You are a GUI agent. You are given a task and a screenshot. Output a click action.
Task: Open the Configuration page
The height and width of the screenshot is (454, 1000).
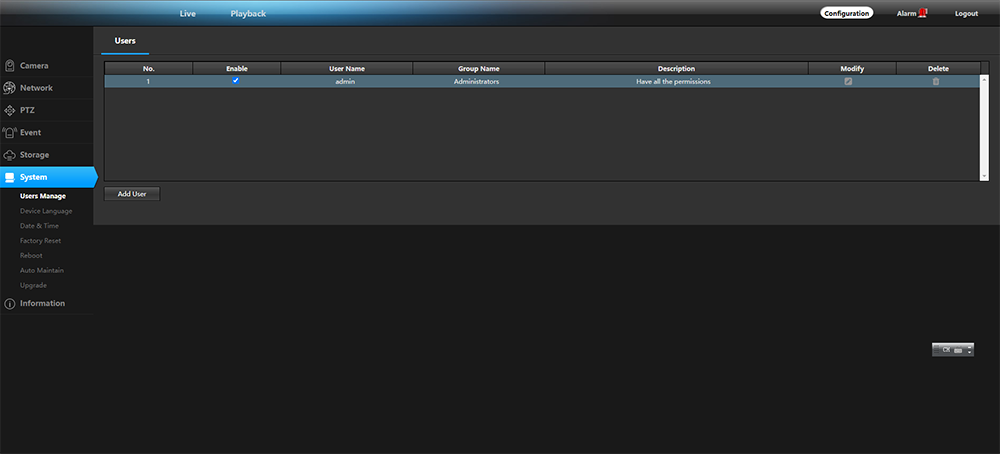847,14
